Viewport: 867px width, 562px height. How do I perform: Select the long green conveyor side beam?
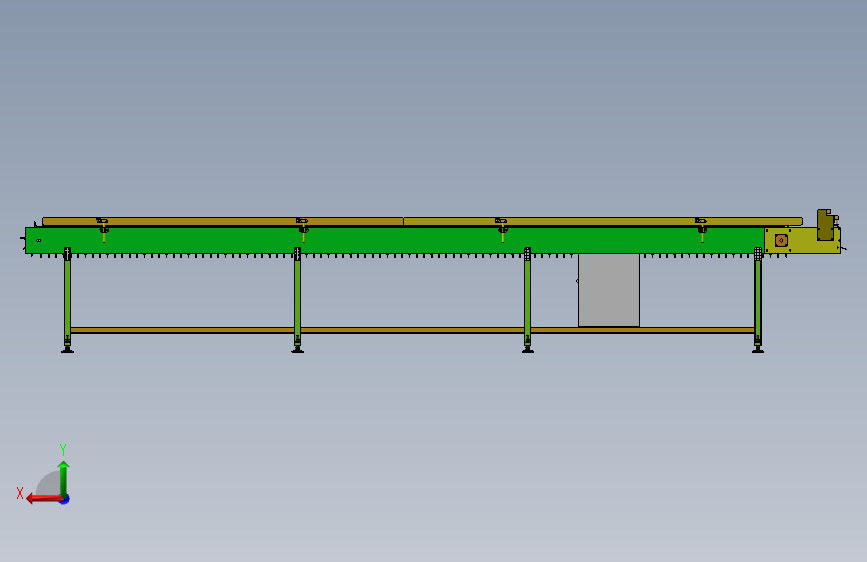(394, 240)
